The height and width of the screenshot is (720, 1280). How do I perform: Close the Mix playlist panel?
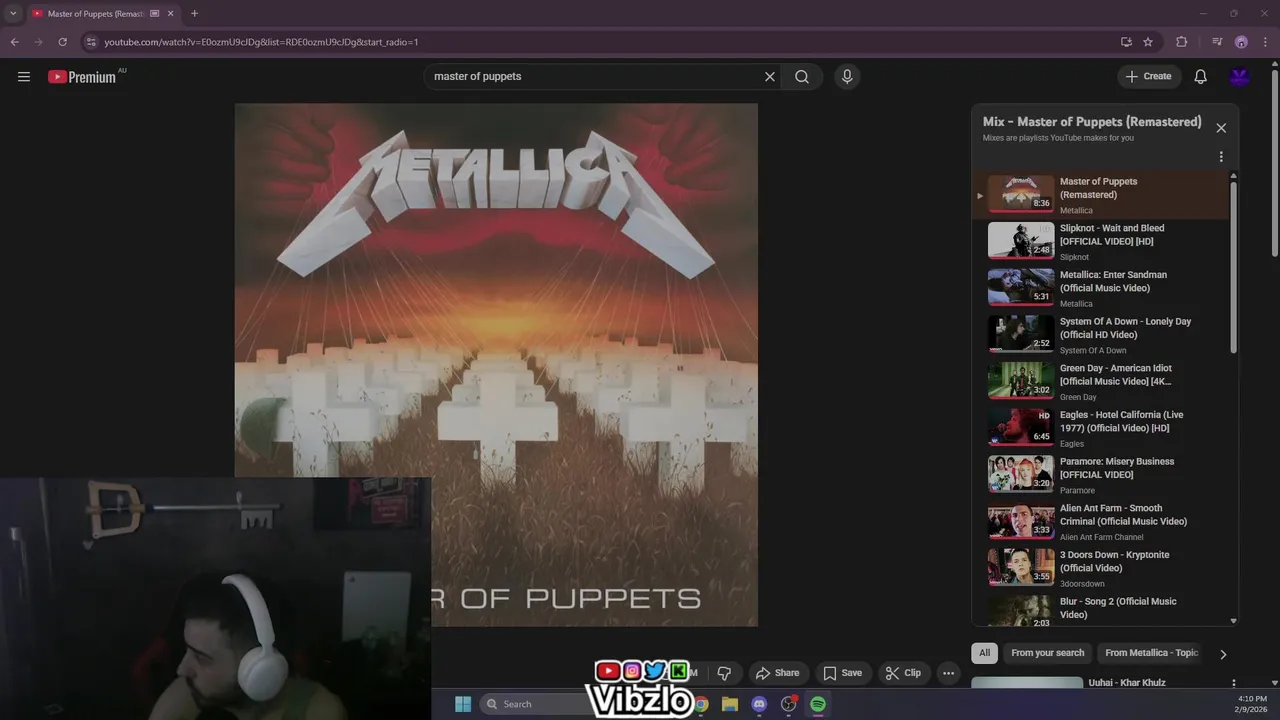click(x=1221, y=128)
